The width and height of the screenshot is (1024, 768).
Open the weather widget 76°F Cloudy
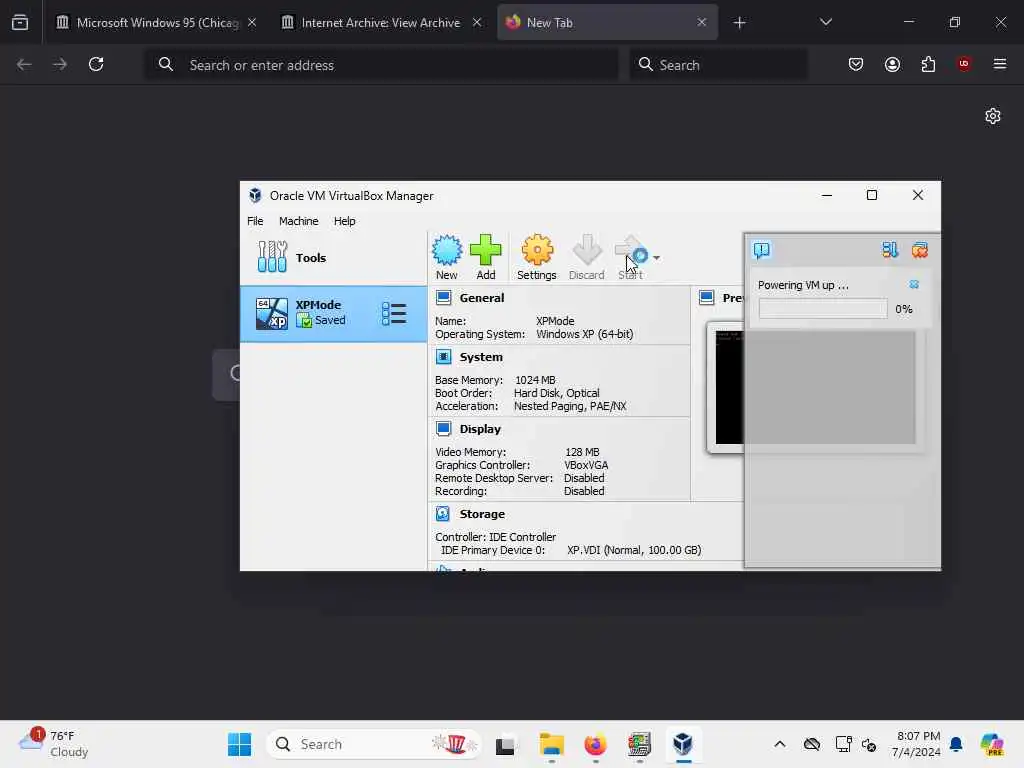point(54,744)
